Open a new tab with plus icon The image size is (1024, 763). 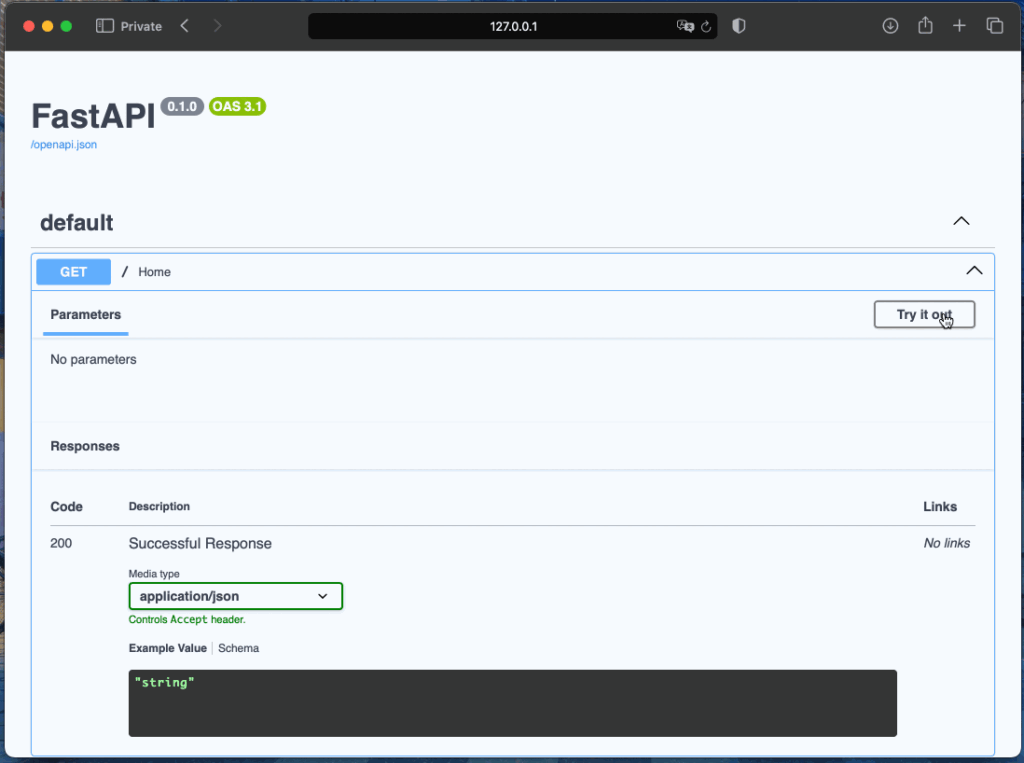tap(959, 26)
